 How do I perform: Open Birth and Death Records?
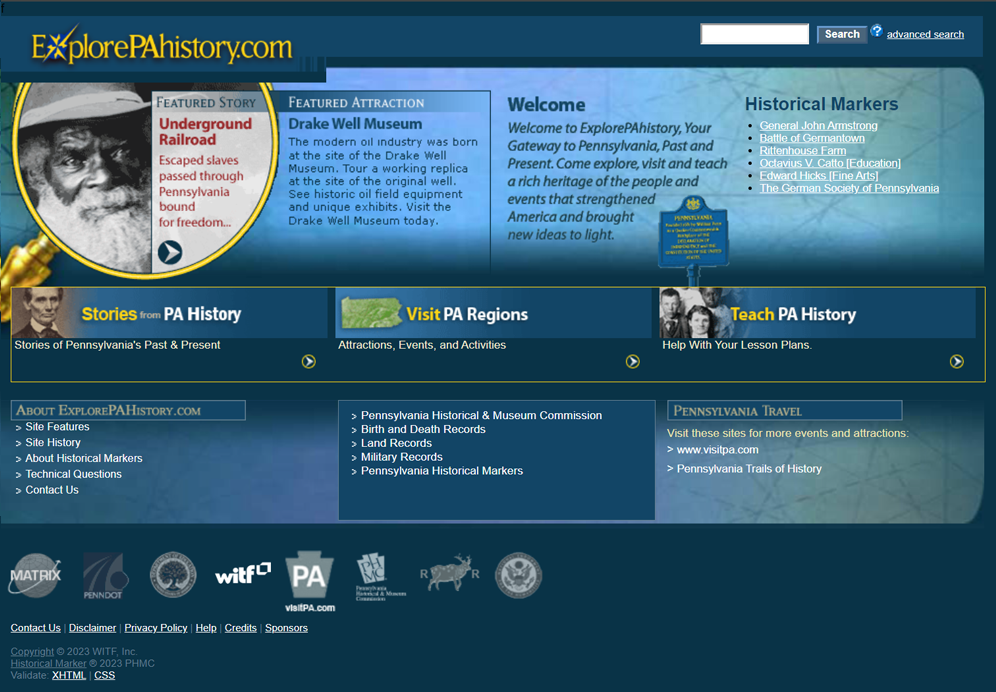pyautogui.click(x=423, y=430)
